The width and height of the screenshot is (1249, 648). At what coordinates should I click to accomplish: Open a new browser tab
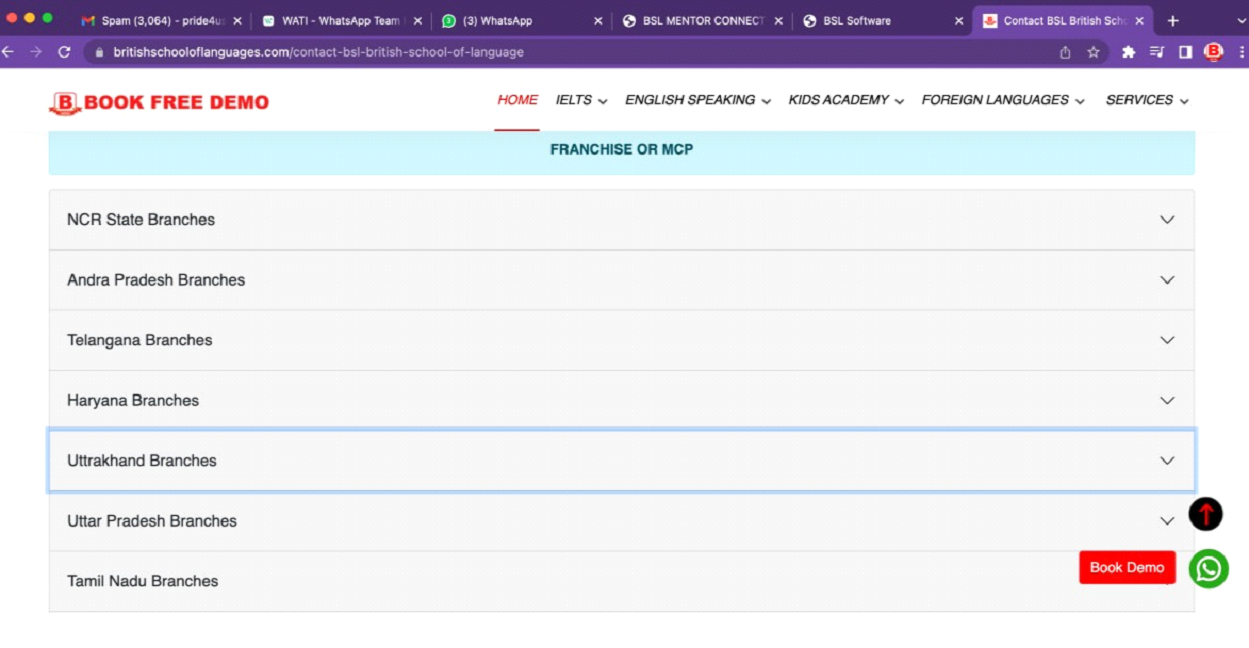click(1173, 20)
